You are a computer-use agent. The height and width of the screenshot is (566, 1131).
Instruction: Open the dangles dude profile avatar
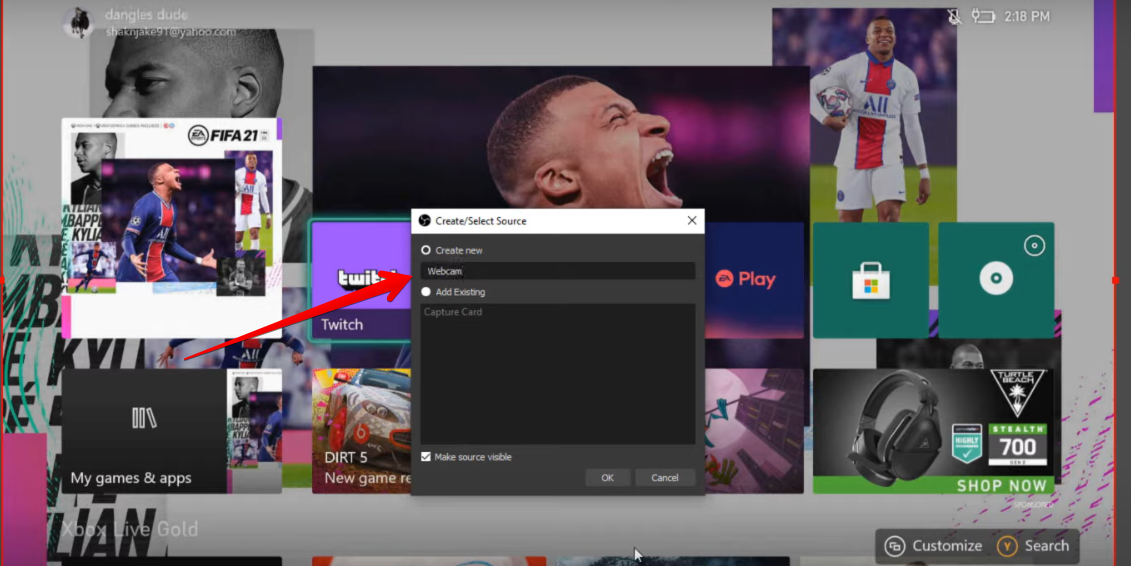(x=77, y=22)
